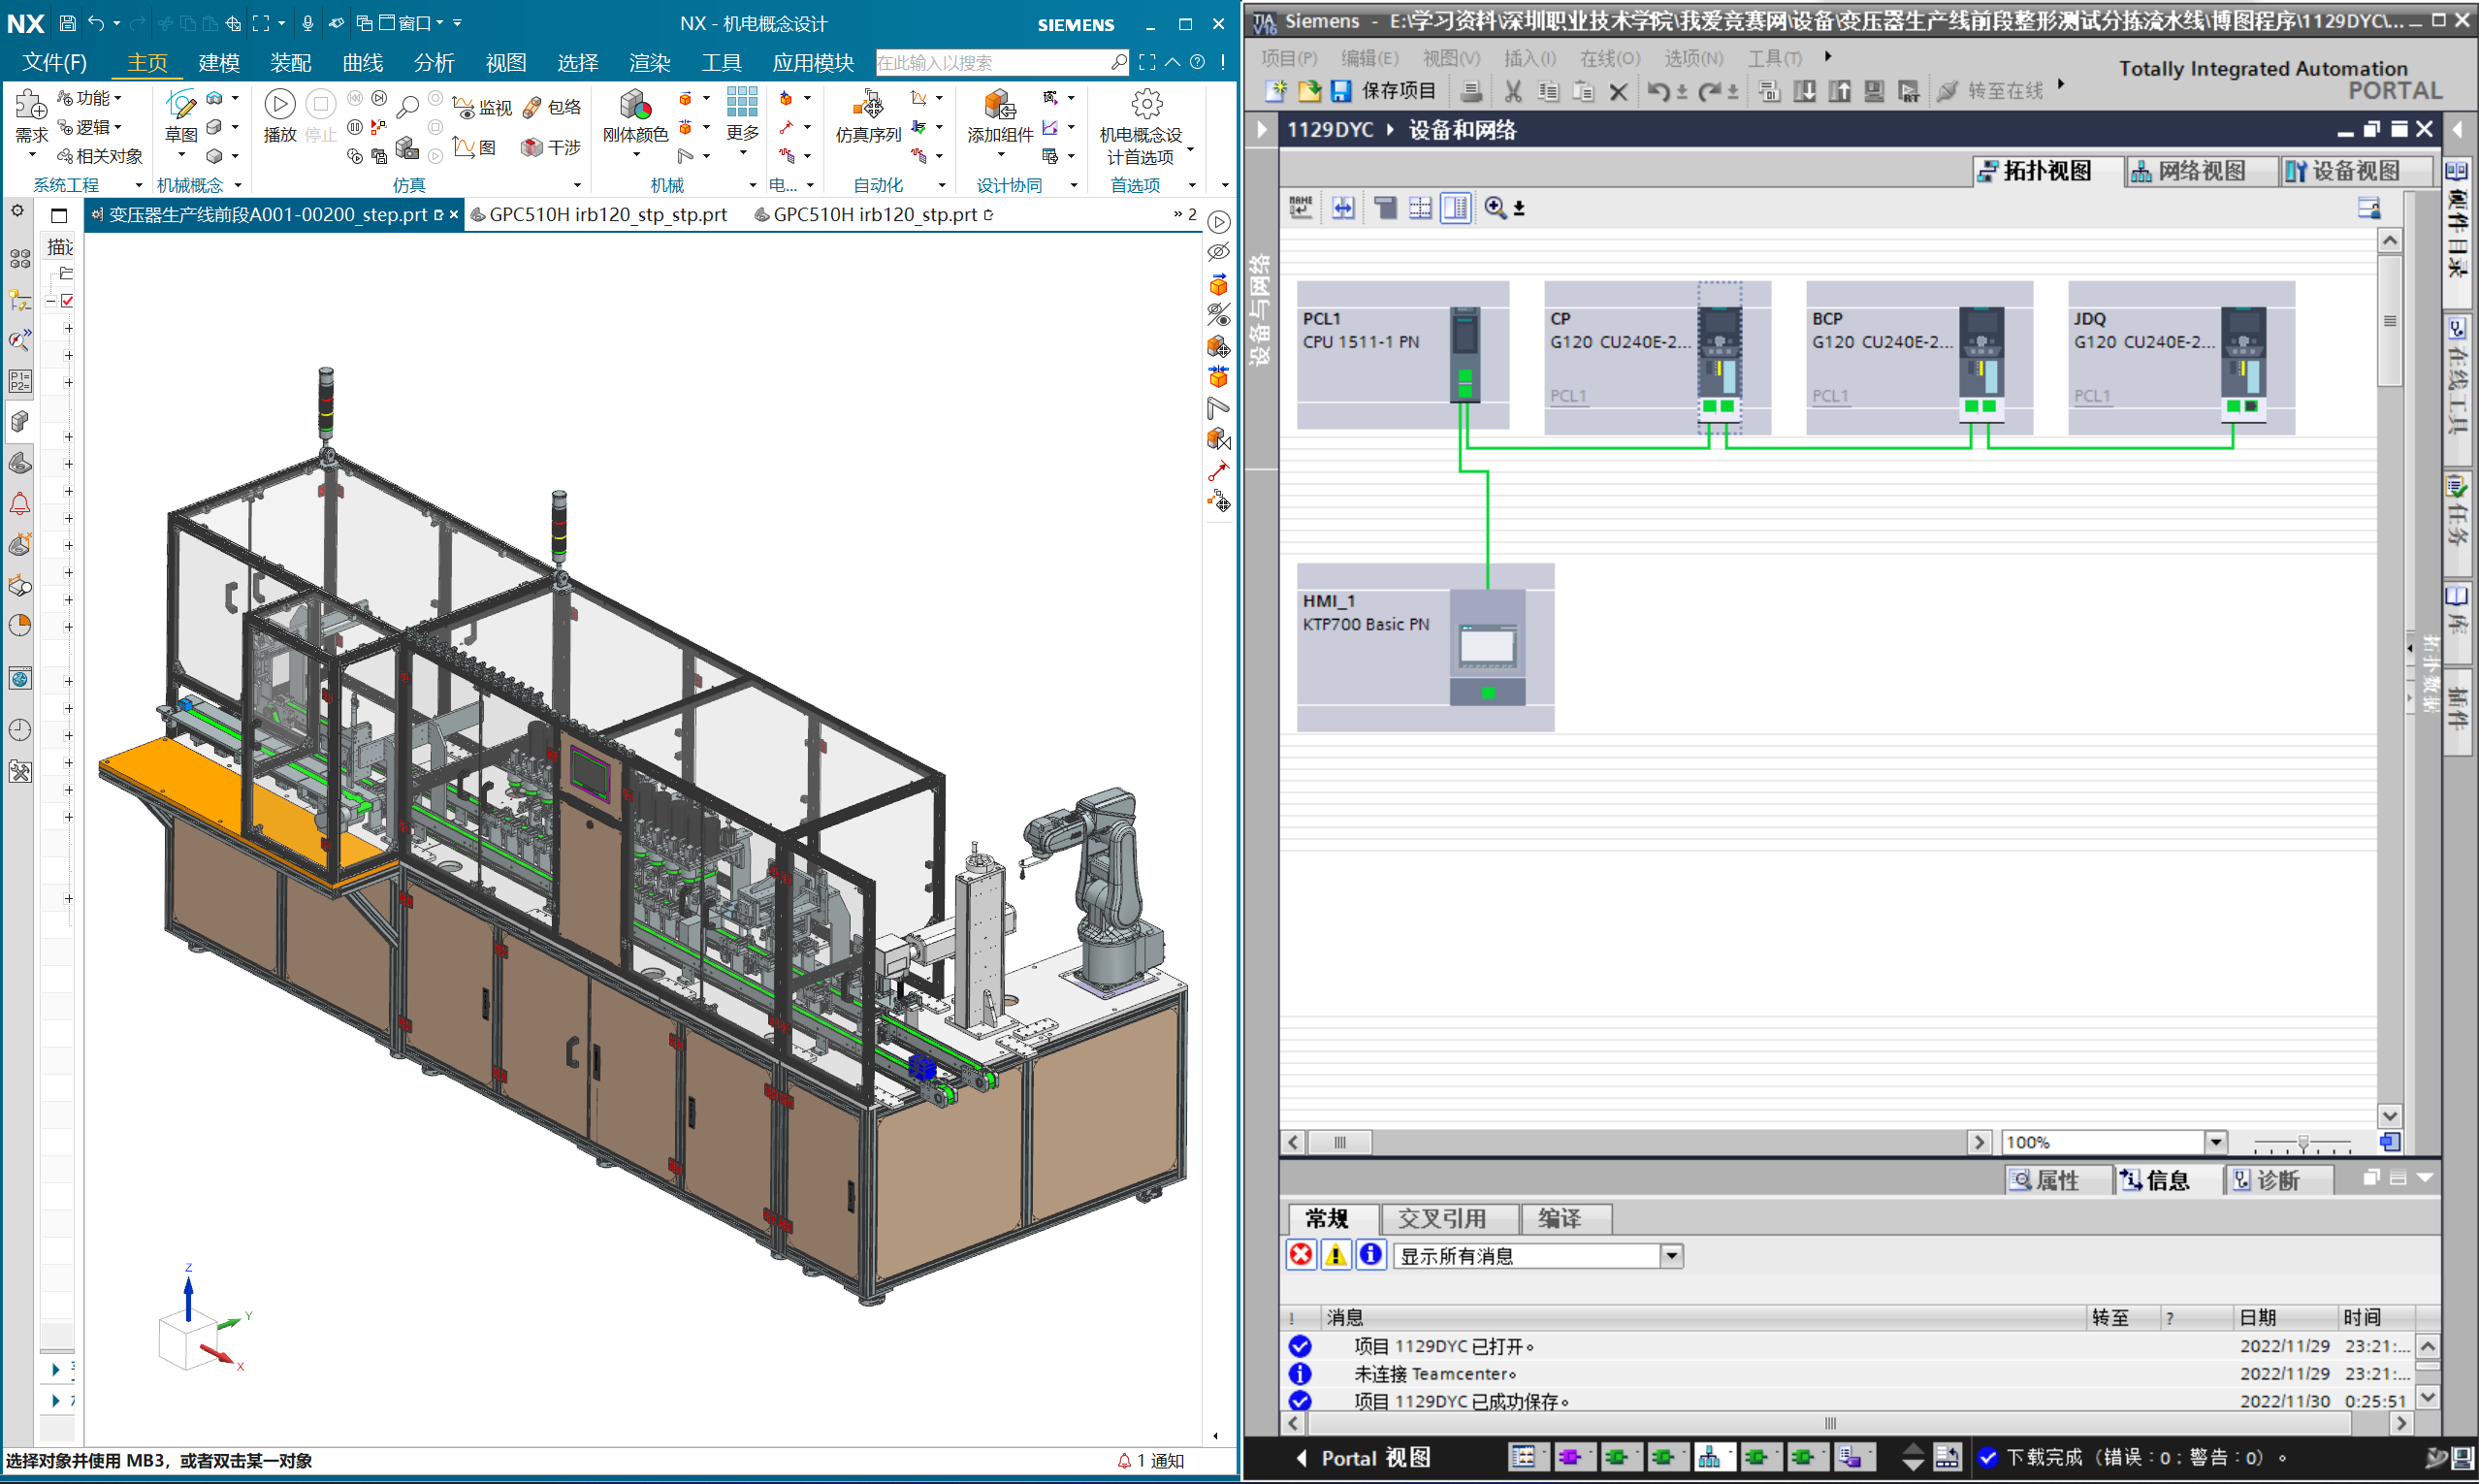Image resolution: width=2479 pixels, height=1484 pixels.
Task: Open the 100% zoom level dropdown
Action: pyautogui.click(x=2216, y=1142)
